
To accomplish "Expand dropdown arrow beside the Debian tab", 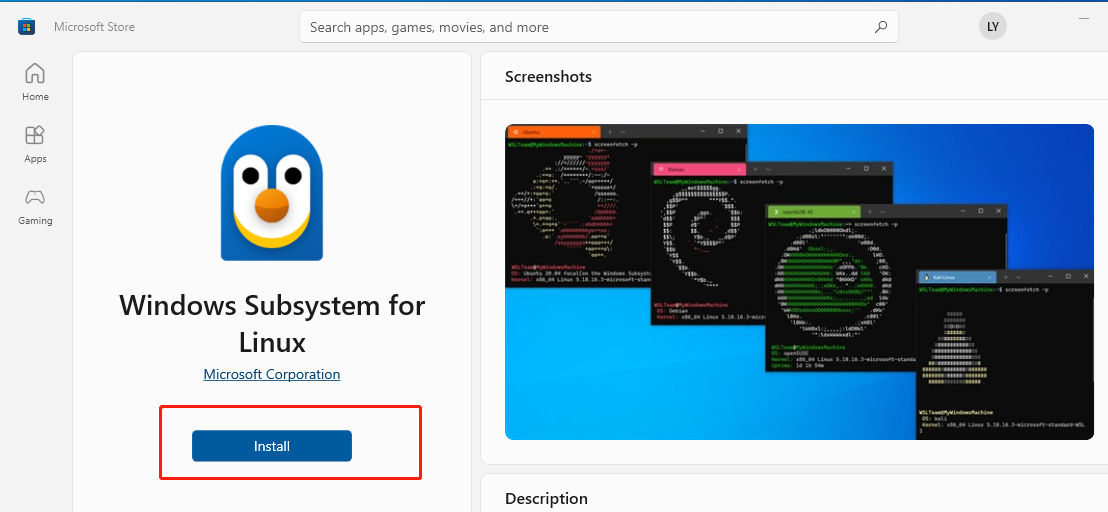I will 768,169.
